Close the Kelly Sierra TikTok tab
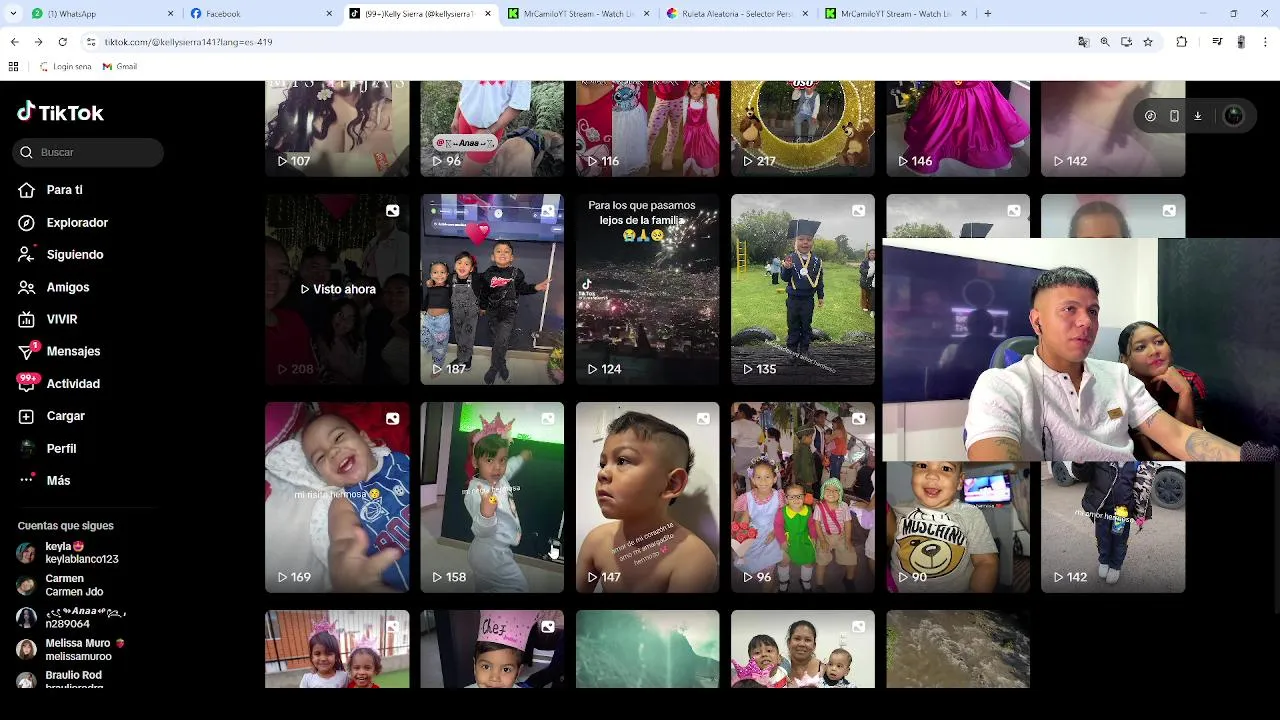The height and width of the screenshot is (720, 1280). pos(488,14)
